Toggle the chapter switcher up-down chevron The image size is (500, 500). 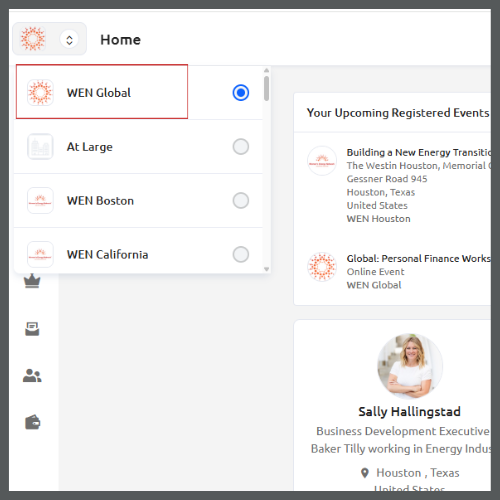(x=69, y=40)
